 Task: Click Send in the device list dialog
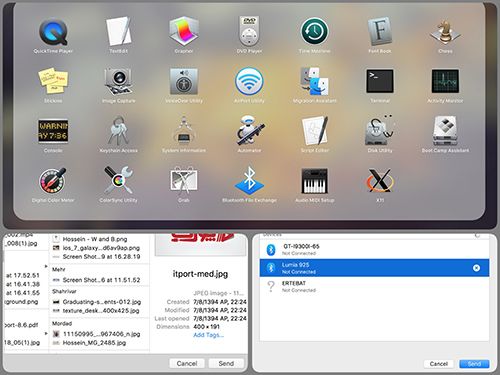[474, 364]
